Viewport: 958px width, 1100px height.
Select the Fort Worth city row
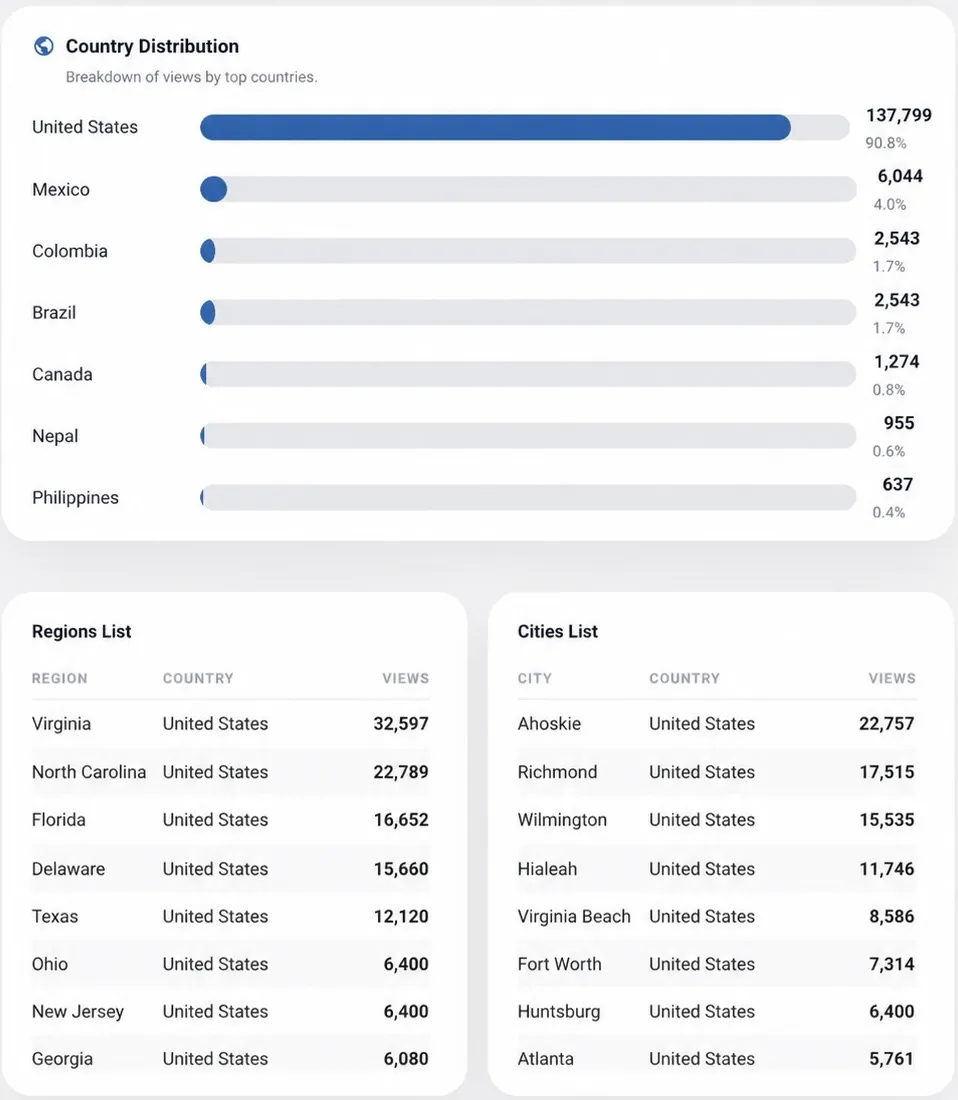point(717,964)
